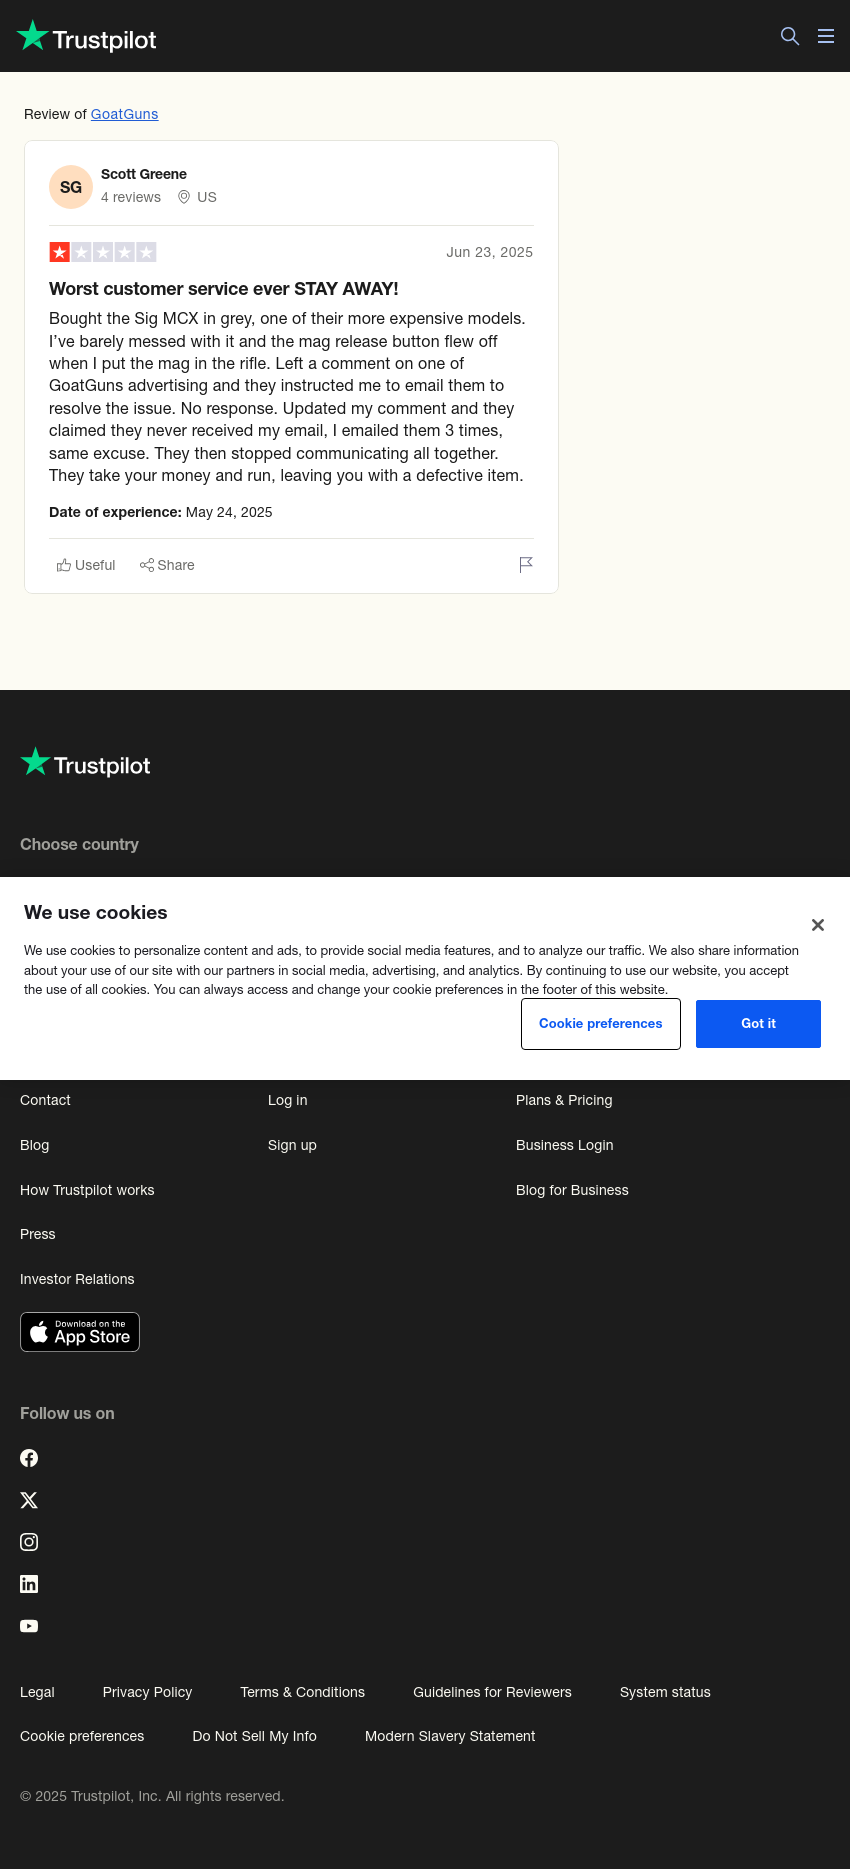Image resolution: width=850 pixels, height=1869 pixels.
Task: Open Blog for Business link
Action: (572, 1190)
